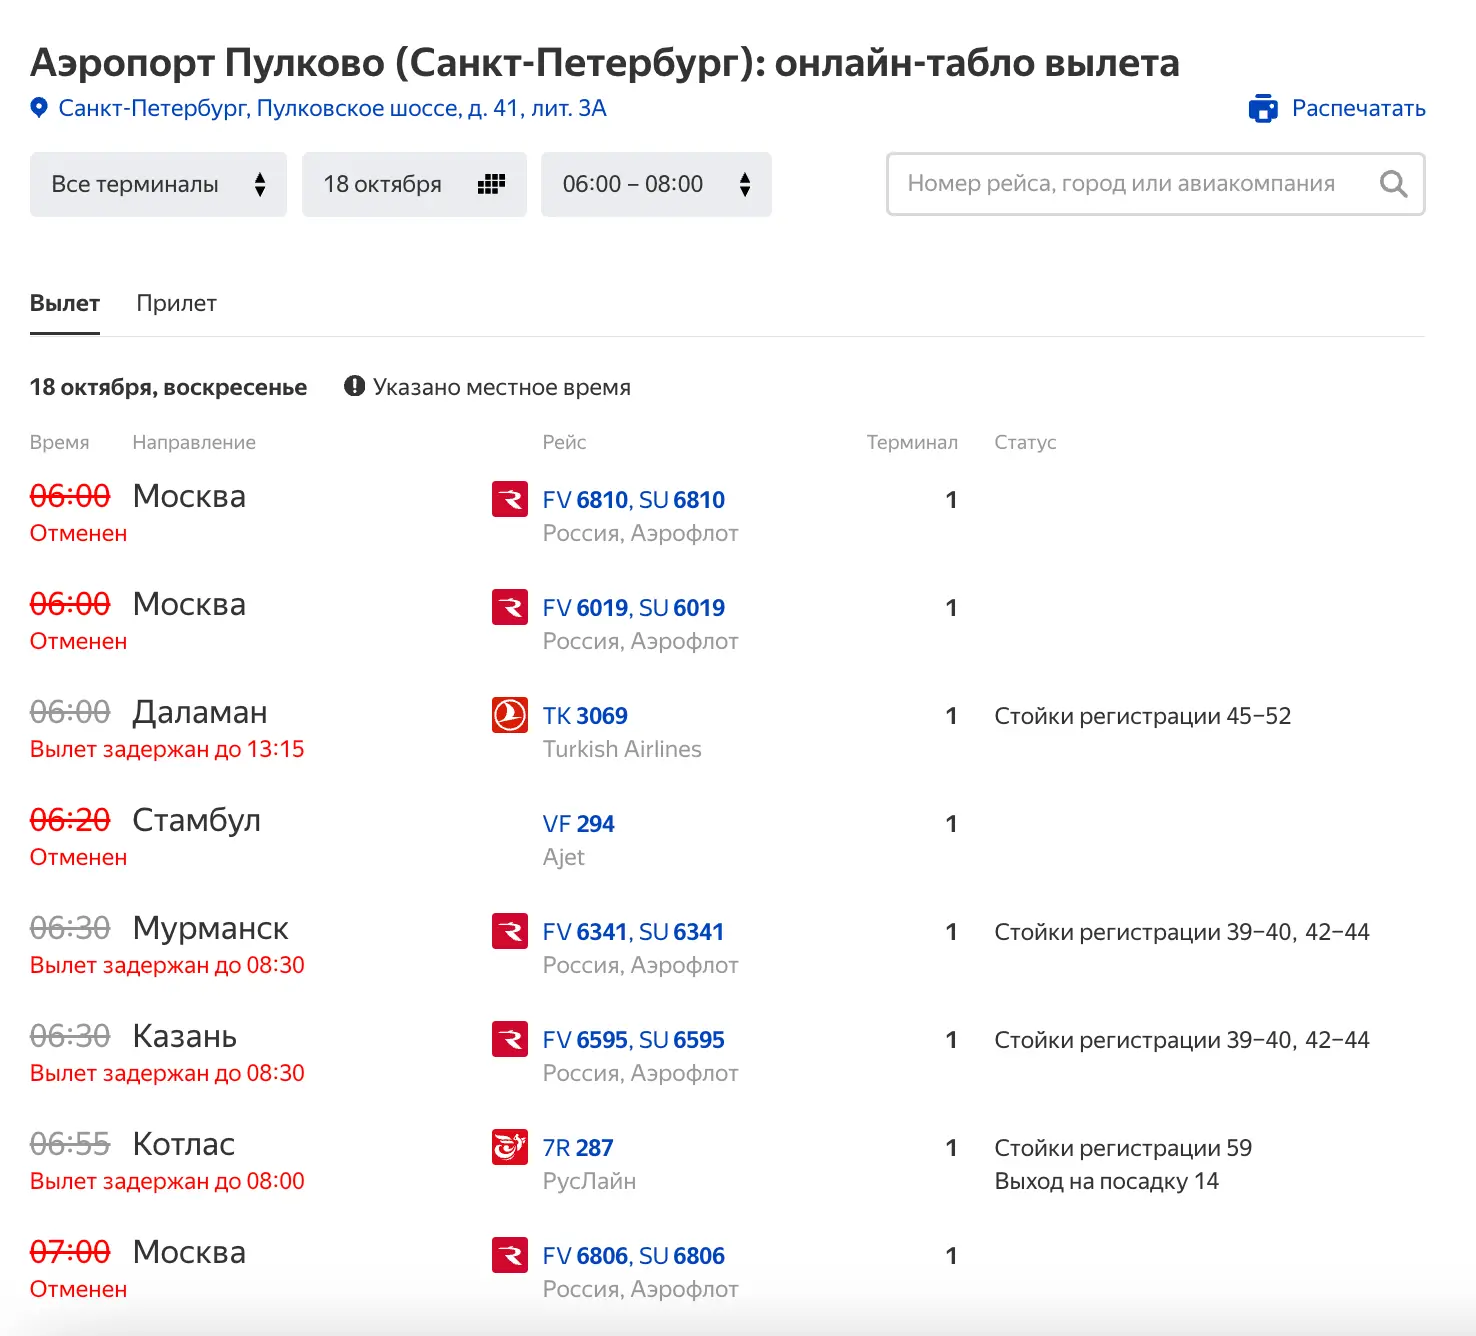1476x1336 pixels.
Task: Click RusLine logo for flight 7R 287
Action: click(510, 1147)
